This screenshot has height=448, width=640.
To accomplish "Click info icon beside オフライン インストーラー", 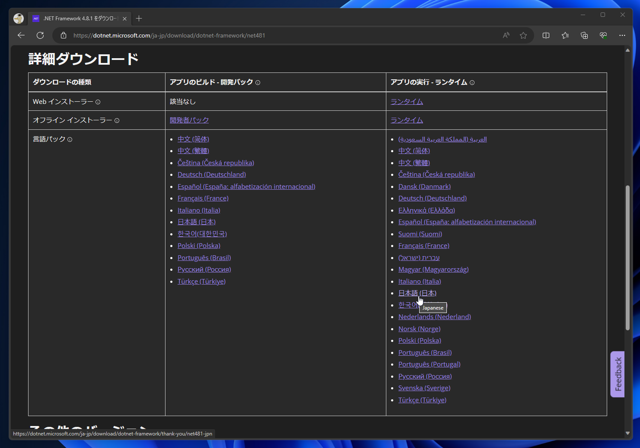I will (x=117, y=120).
